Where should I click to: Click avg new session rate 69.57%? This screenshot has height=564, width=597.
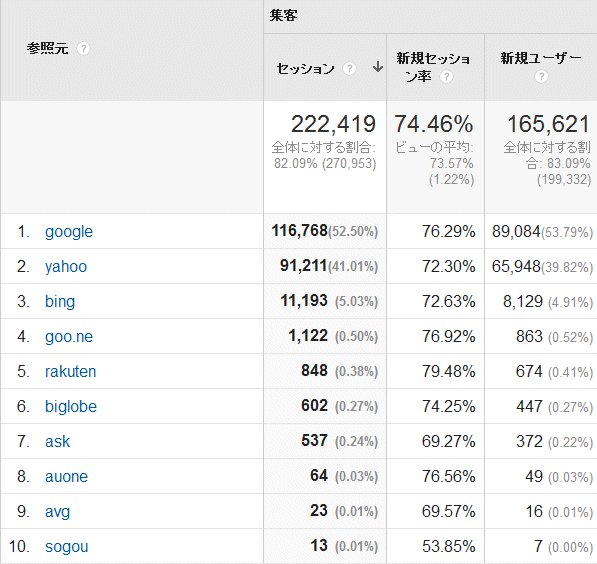(449, 512)
